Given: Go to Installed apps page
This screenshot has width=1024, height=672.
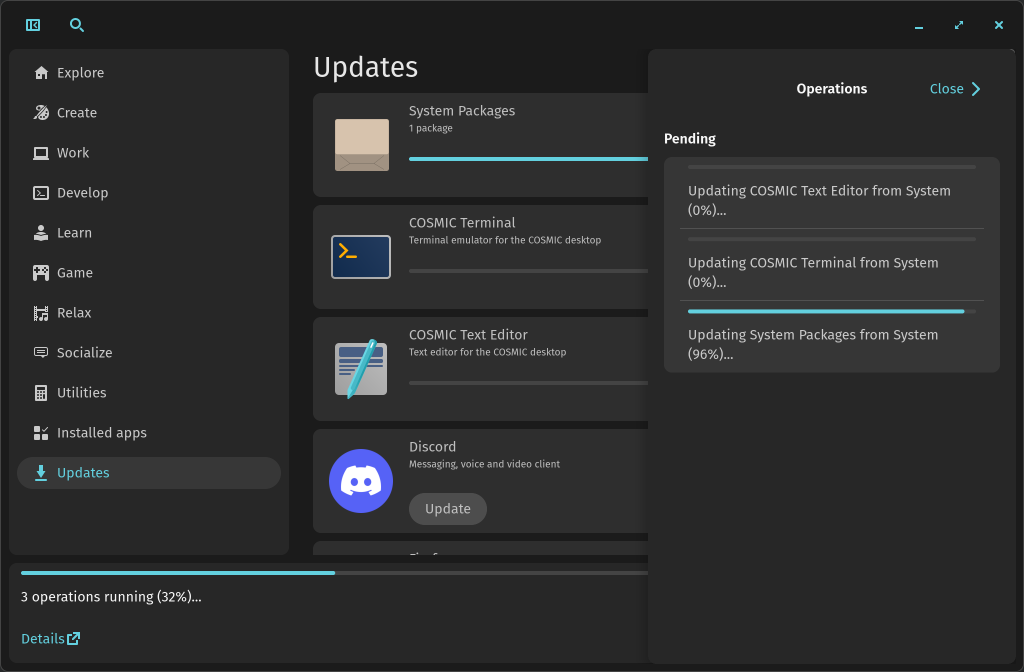Looking at the screenshot, I should click(101, 433).
